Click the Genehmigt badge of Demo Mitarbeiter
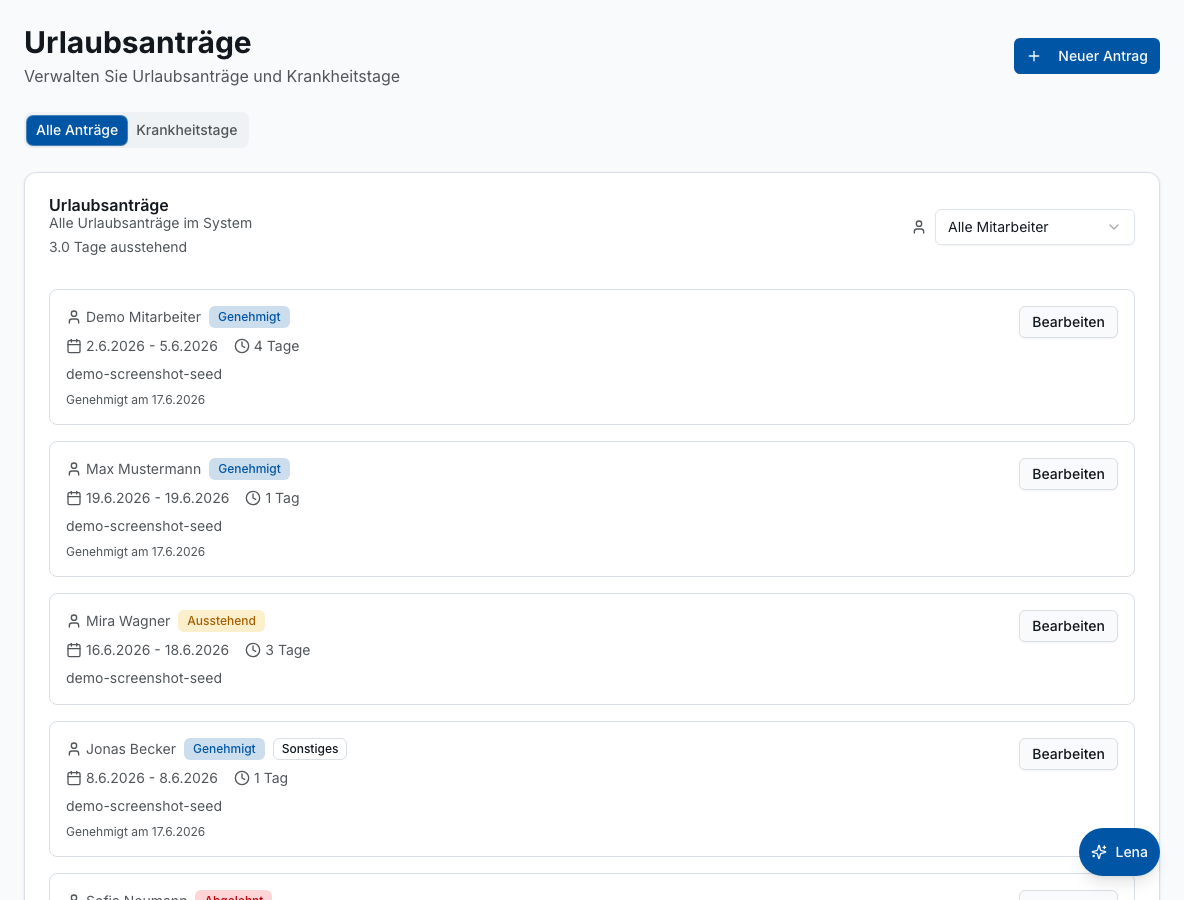1184x900 pixels. (249, 317)
